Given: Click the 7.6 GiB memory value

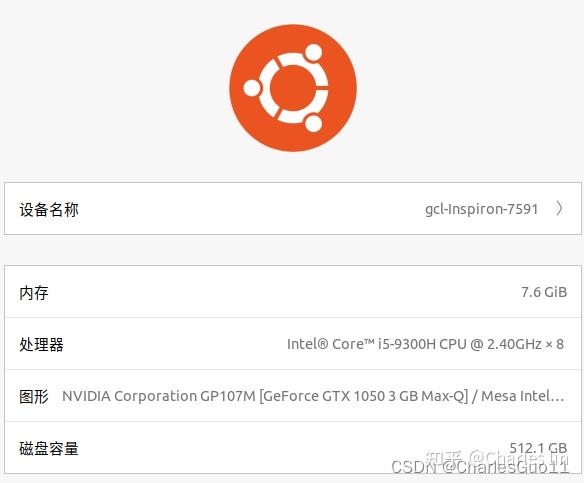Looking at the screenshot, I should (x=544, y=292).
